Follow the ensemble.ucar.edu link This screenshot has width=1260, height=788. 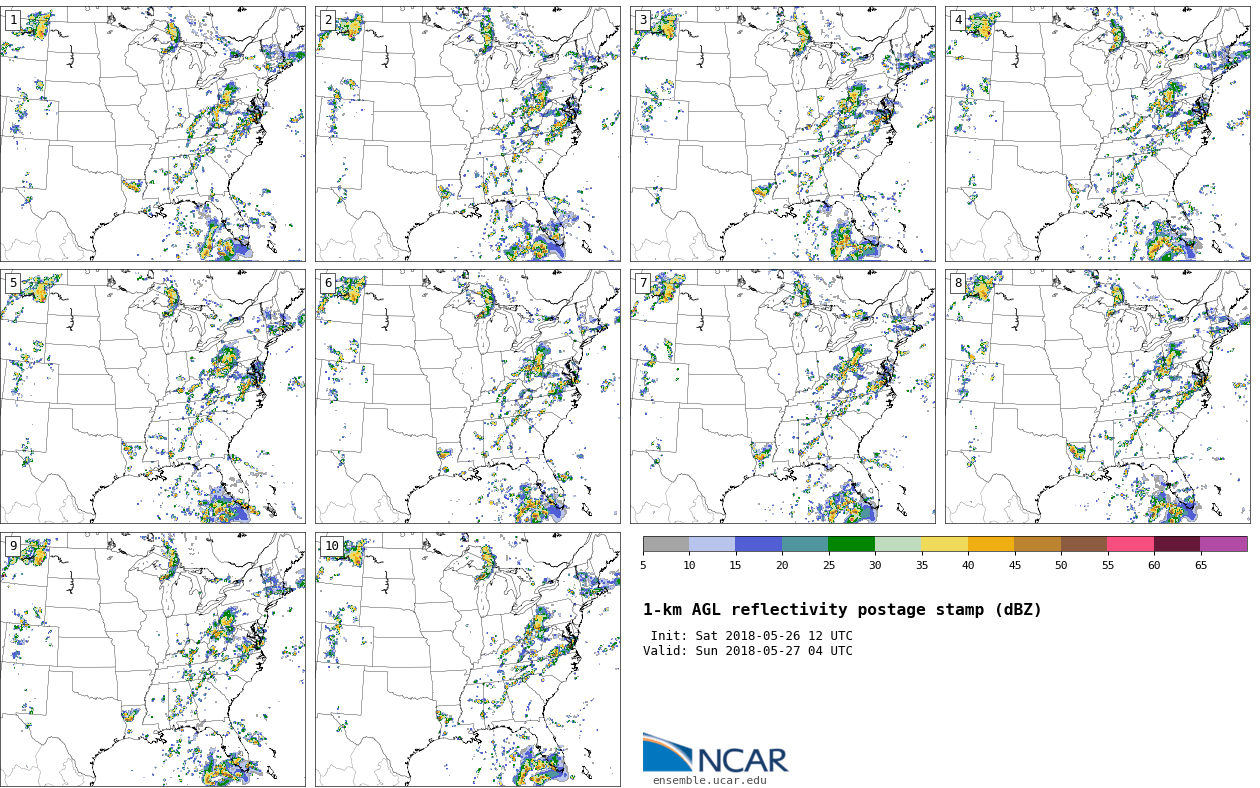(x=709, y=781)
